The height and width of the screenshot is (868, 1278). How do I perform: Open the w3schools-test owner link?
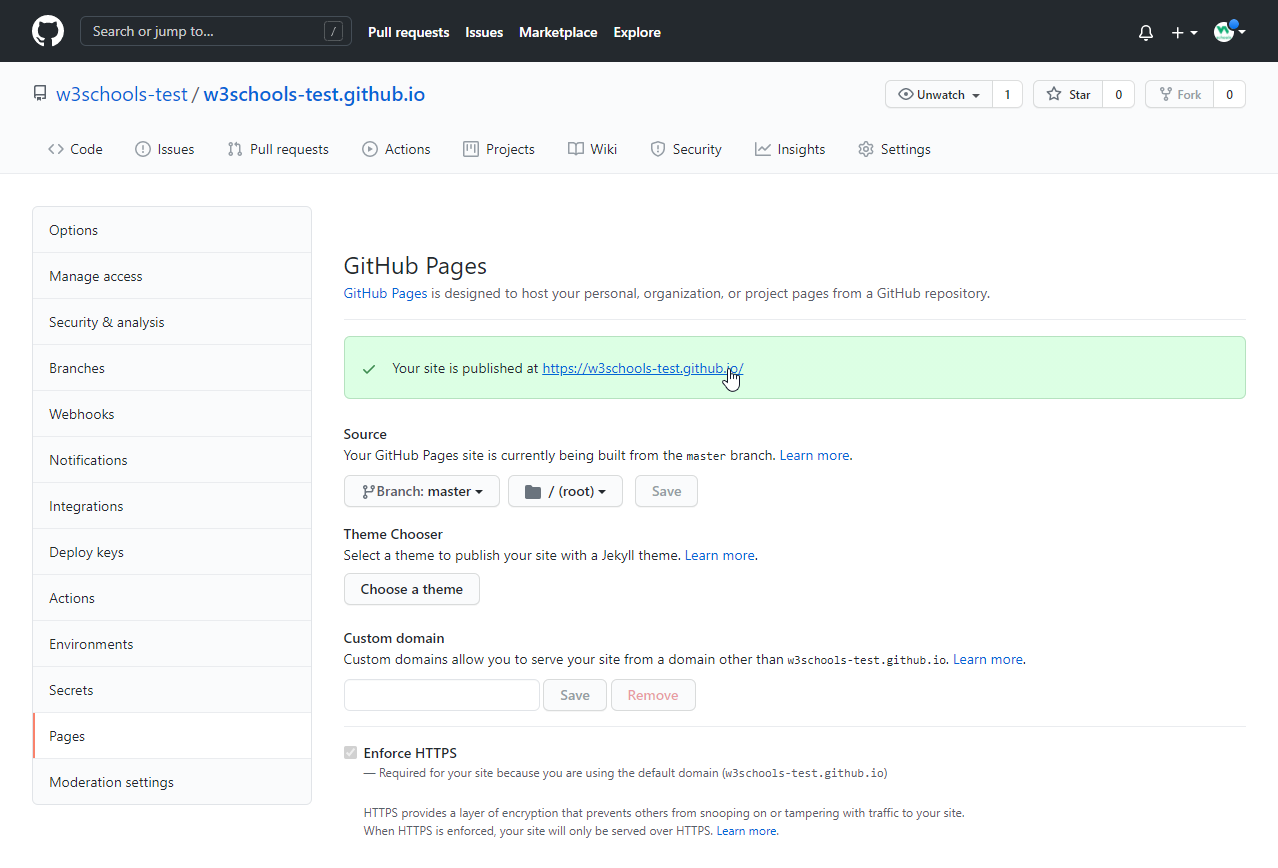pos(122,94)
